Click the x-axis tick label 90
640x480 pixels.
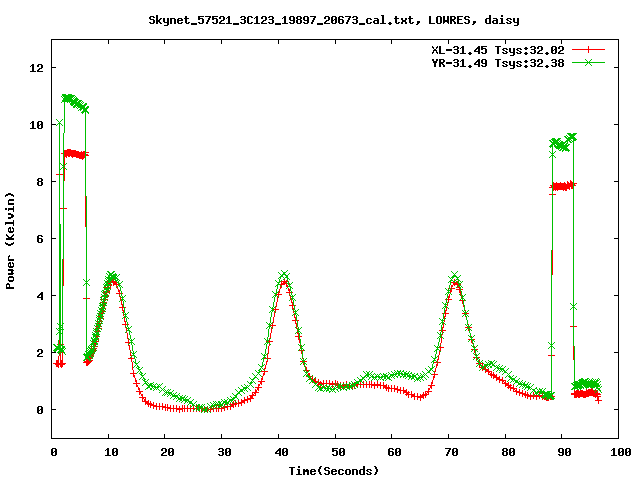564,452
